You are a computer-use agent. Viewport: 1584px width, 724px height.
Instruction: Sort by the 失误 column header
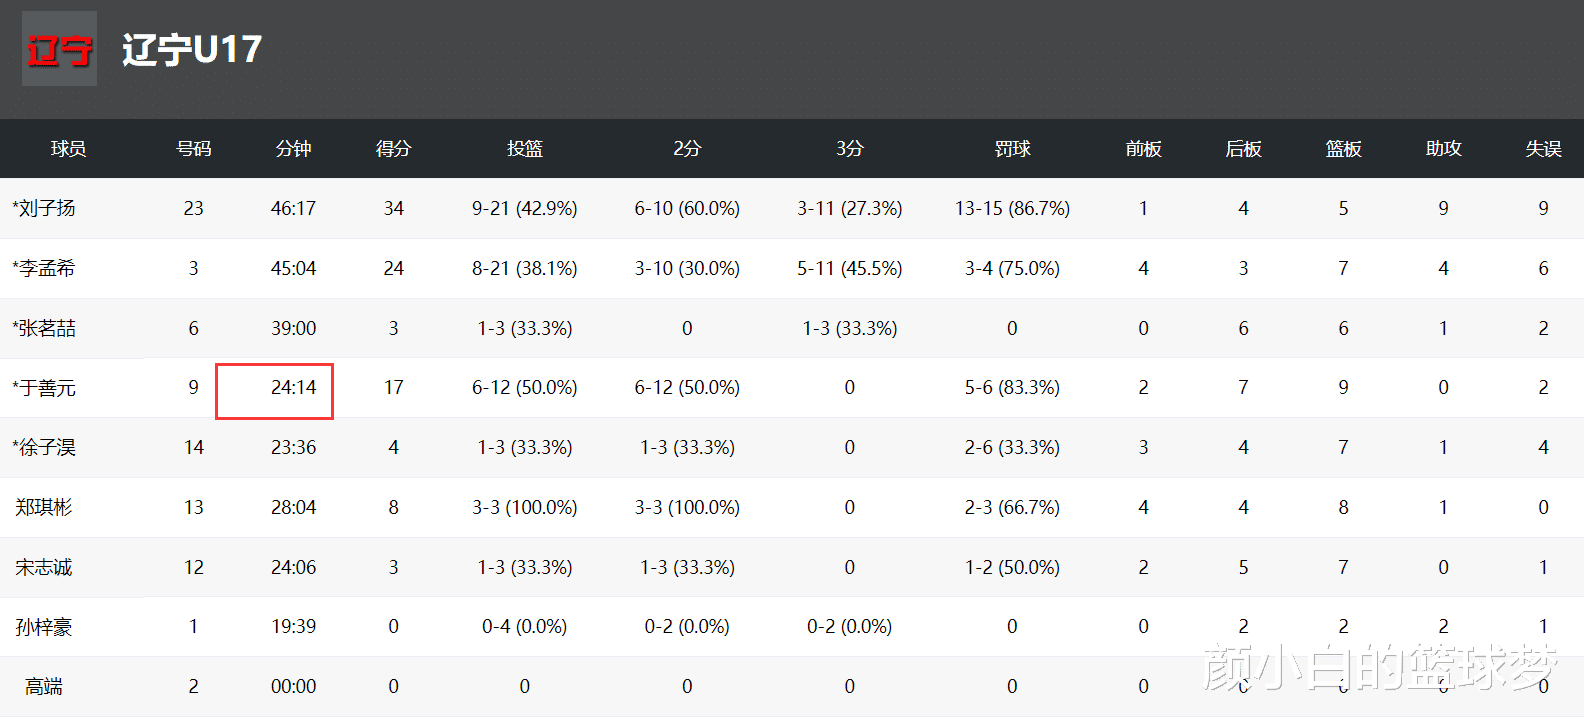point(1543,149)
